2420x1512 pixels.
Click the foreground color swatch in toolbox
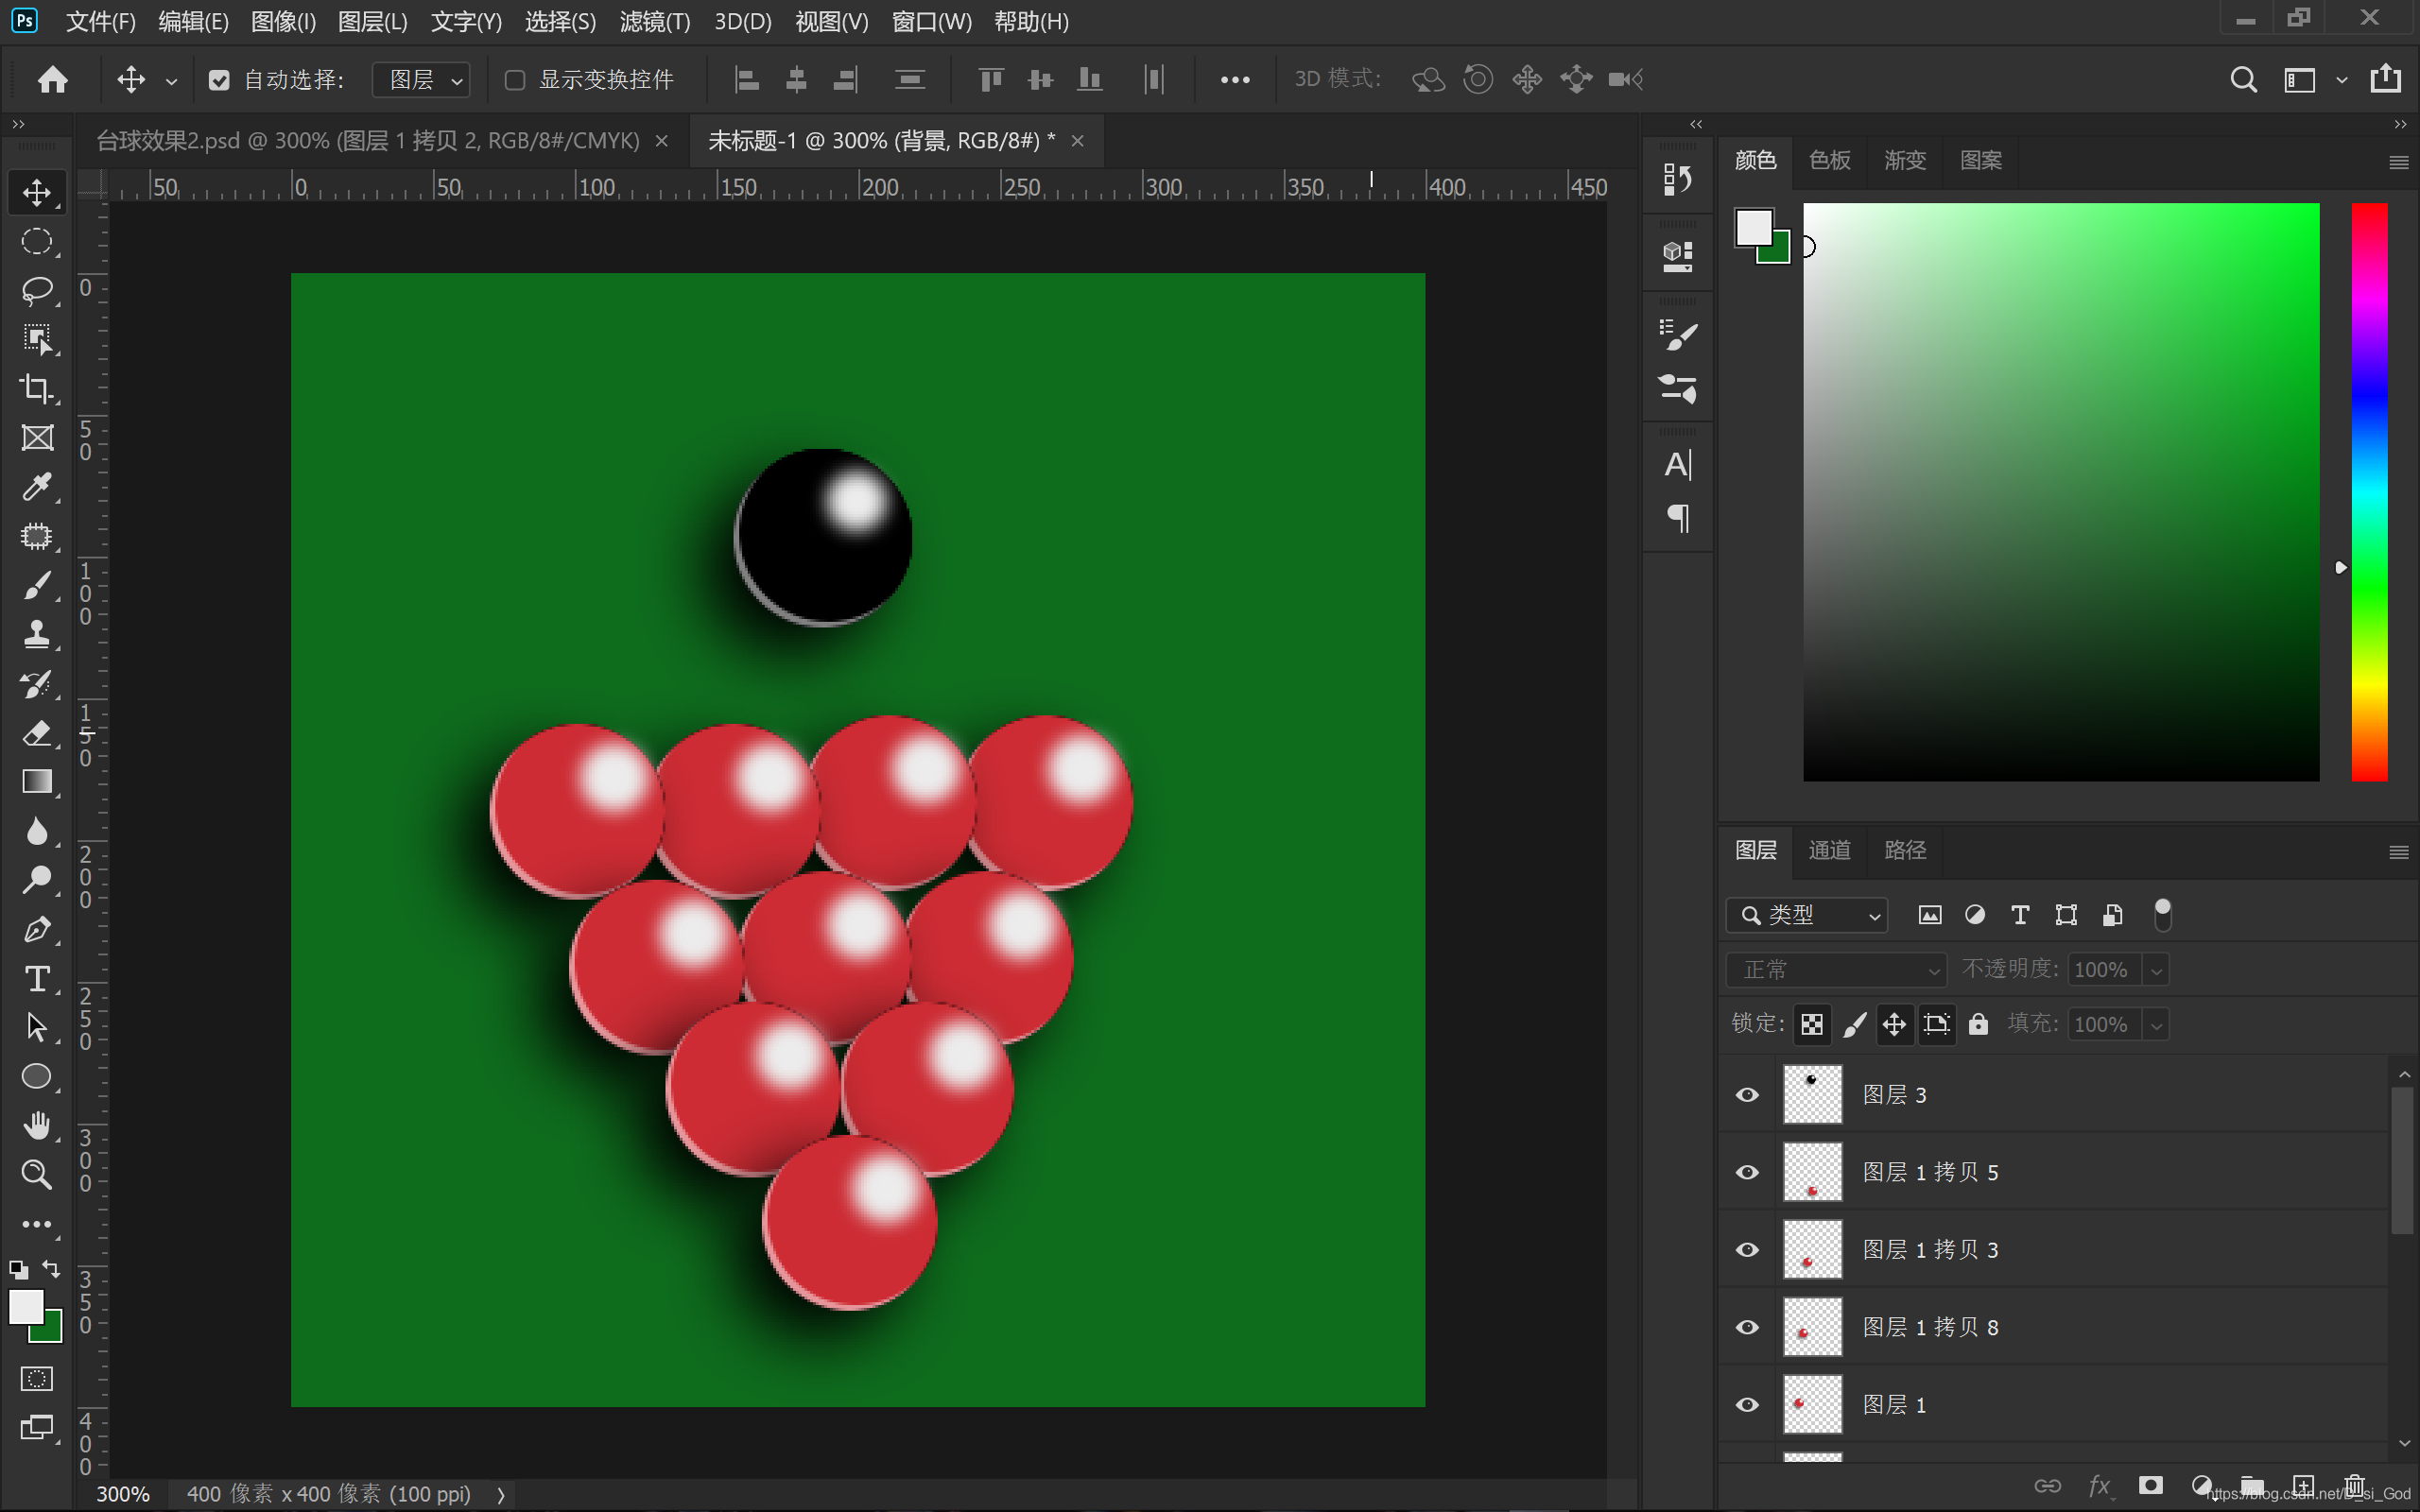[x=26, y=1307]
